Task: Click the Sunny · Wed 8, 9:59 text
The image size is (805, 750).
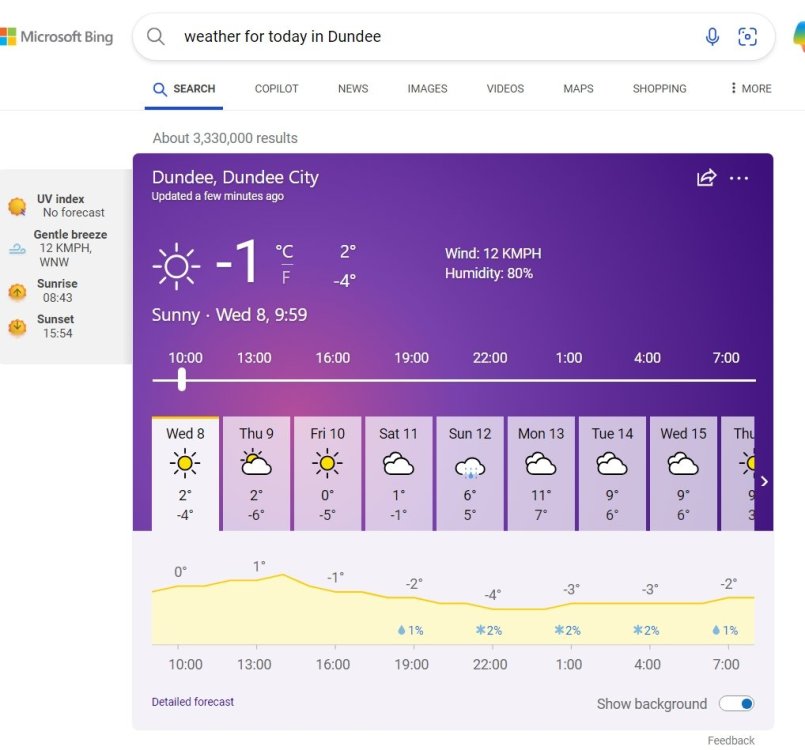Action: pyautogui.click(x=229, y=315)
